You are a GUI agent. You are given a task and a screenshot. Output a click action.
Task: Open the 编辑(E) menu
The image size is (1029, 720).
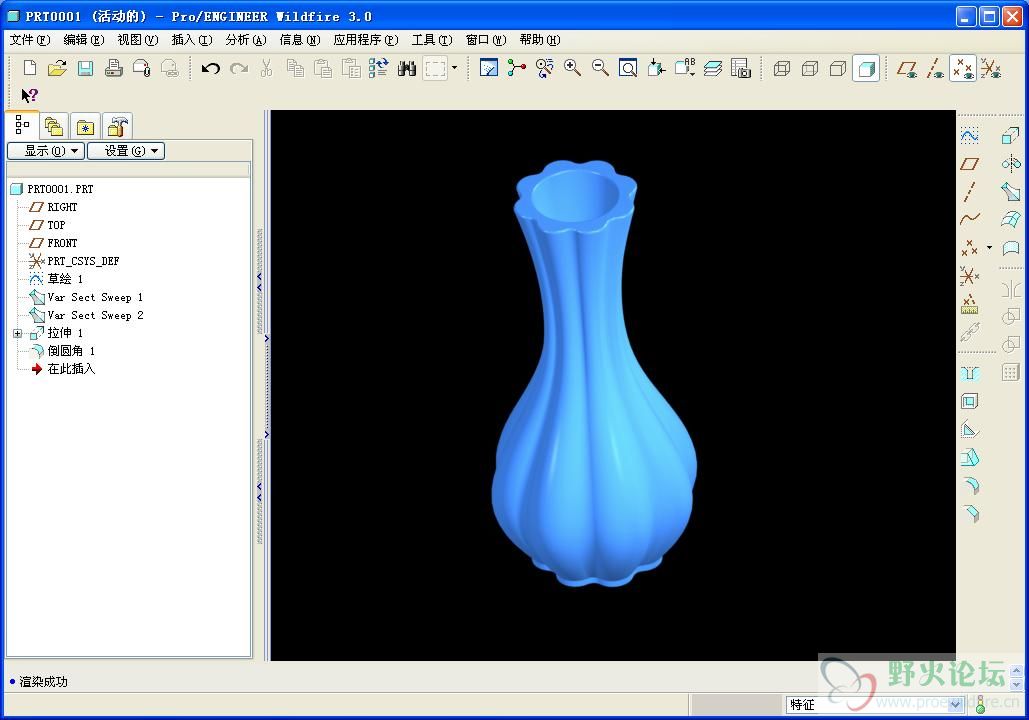pos(83,40)
